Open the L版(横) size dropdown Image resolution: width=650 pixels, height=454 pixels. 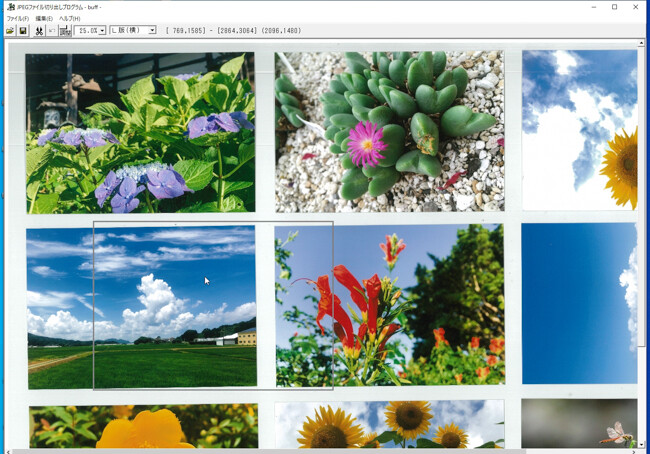pos(152,30)
